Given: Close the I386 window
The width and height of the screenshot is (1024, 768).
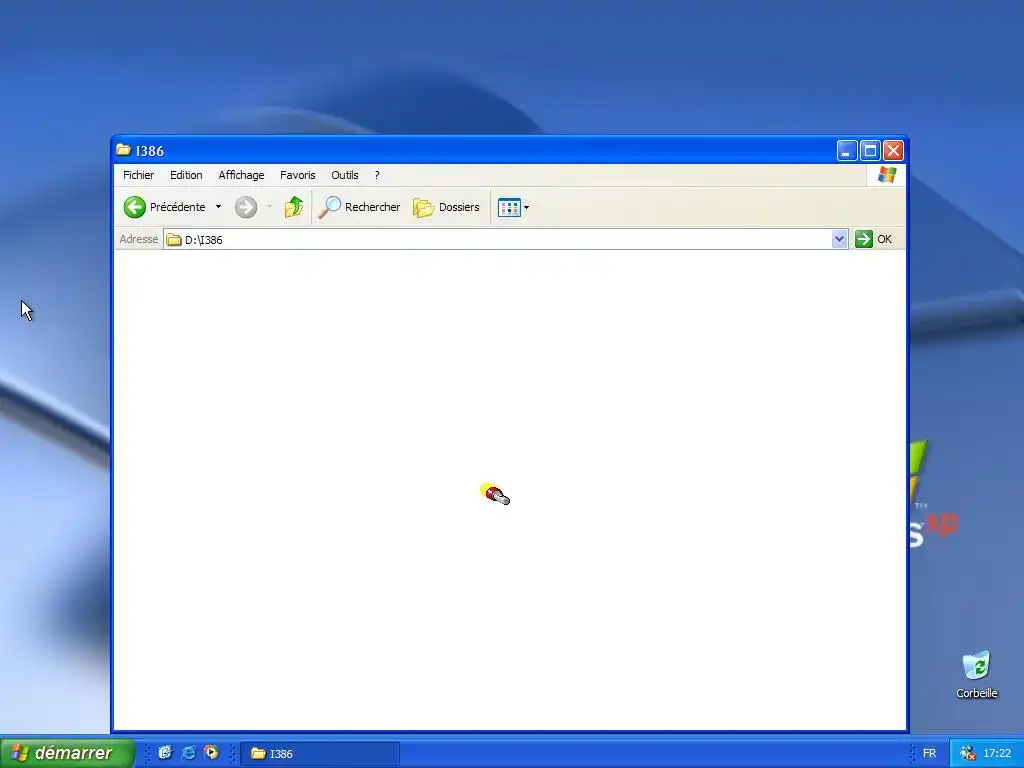Looking at the screenshot, I should (893, 151).
